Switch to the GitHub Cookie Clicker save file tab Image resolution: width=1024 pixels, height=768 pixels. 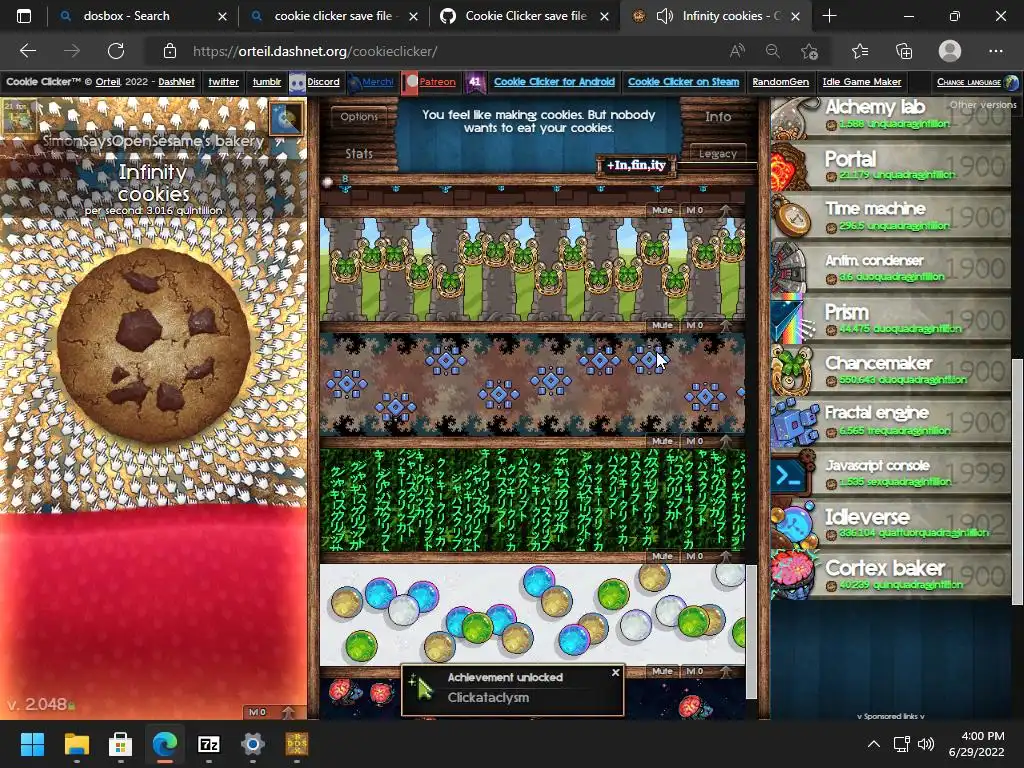(526, 16)
